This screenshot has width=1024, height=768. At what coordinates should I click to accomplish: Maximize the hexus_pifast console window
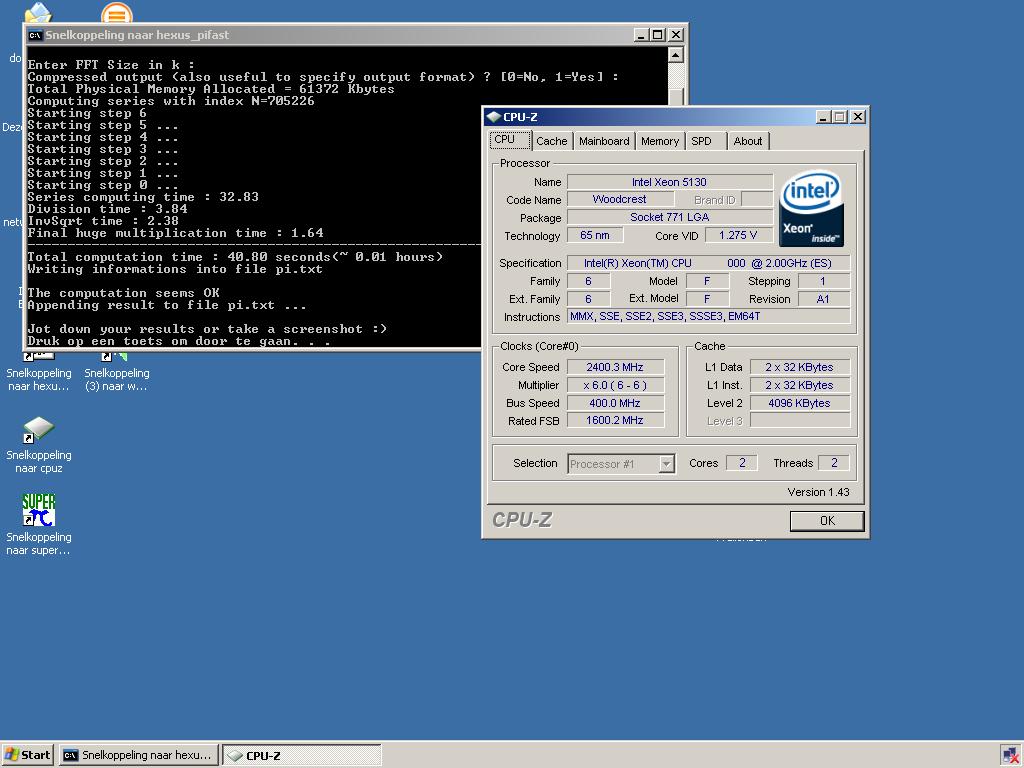[658, 35]
